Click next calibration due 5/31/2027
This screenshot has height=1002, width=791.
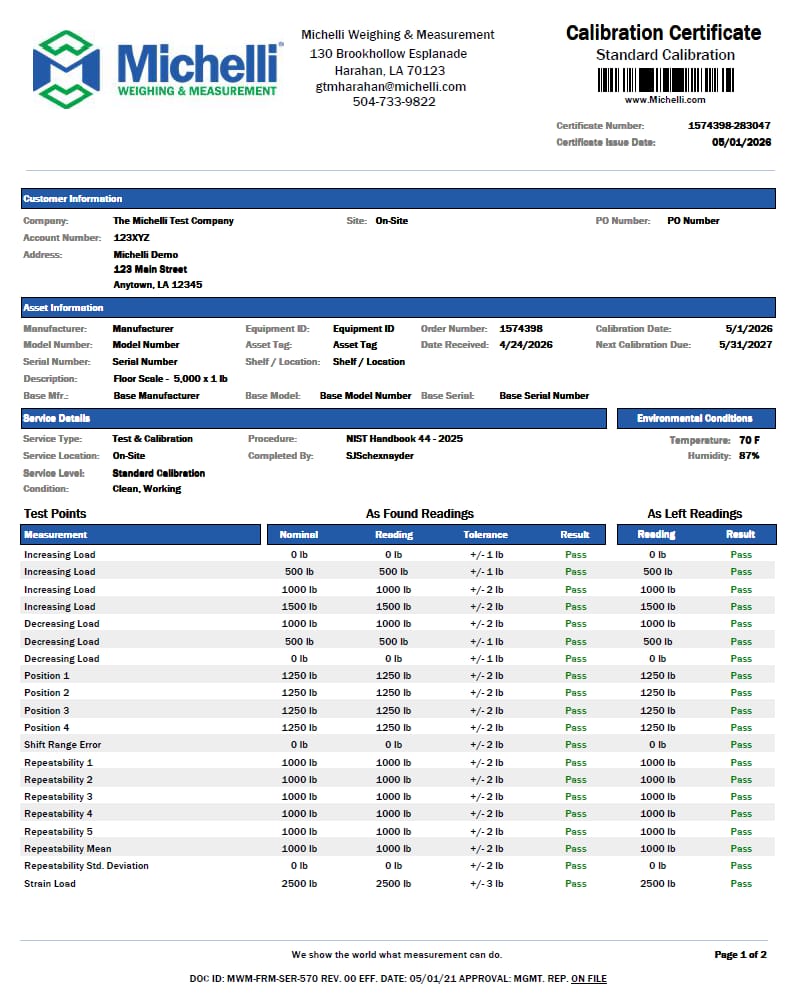tap(745, 344)
